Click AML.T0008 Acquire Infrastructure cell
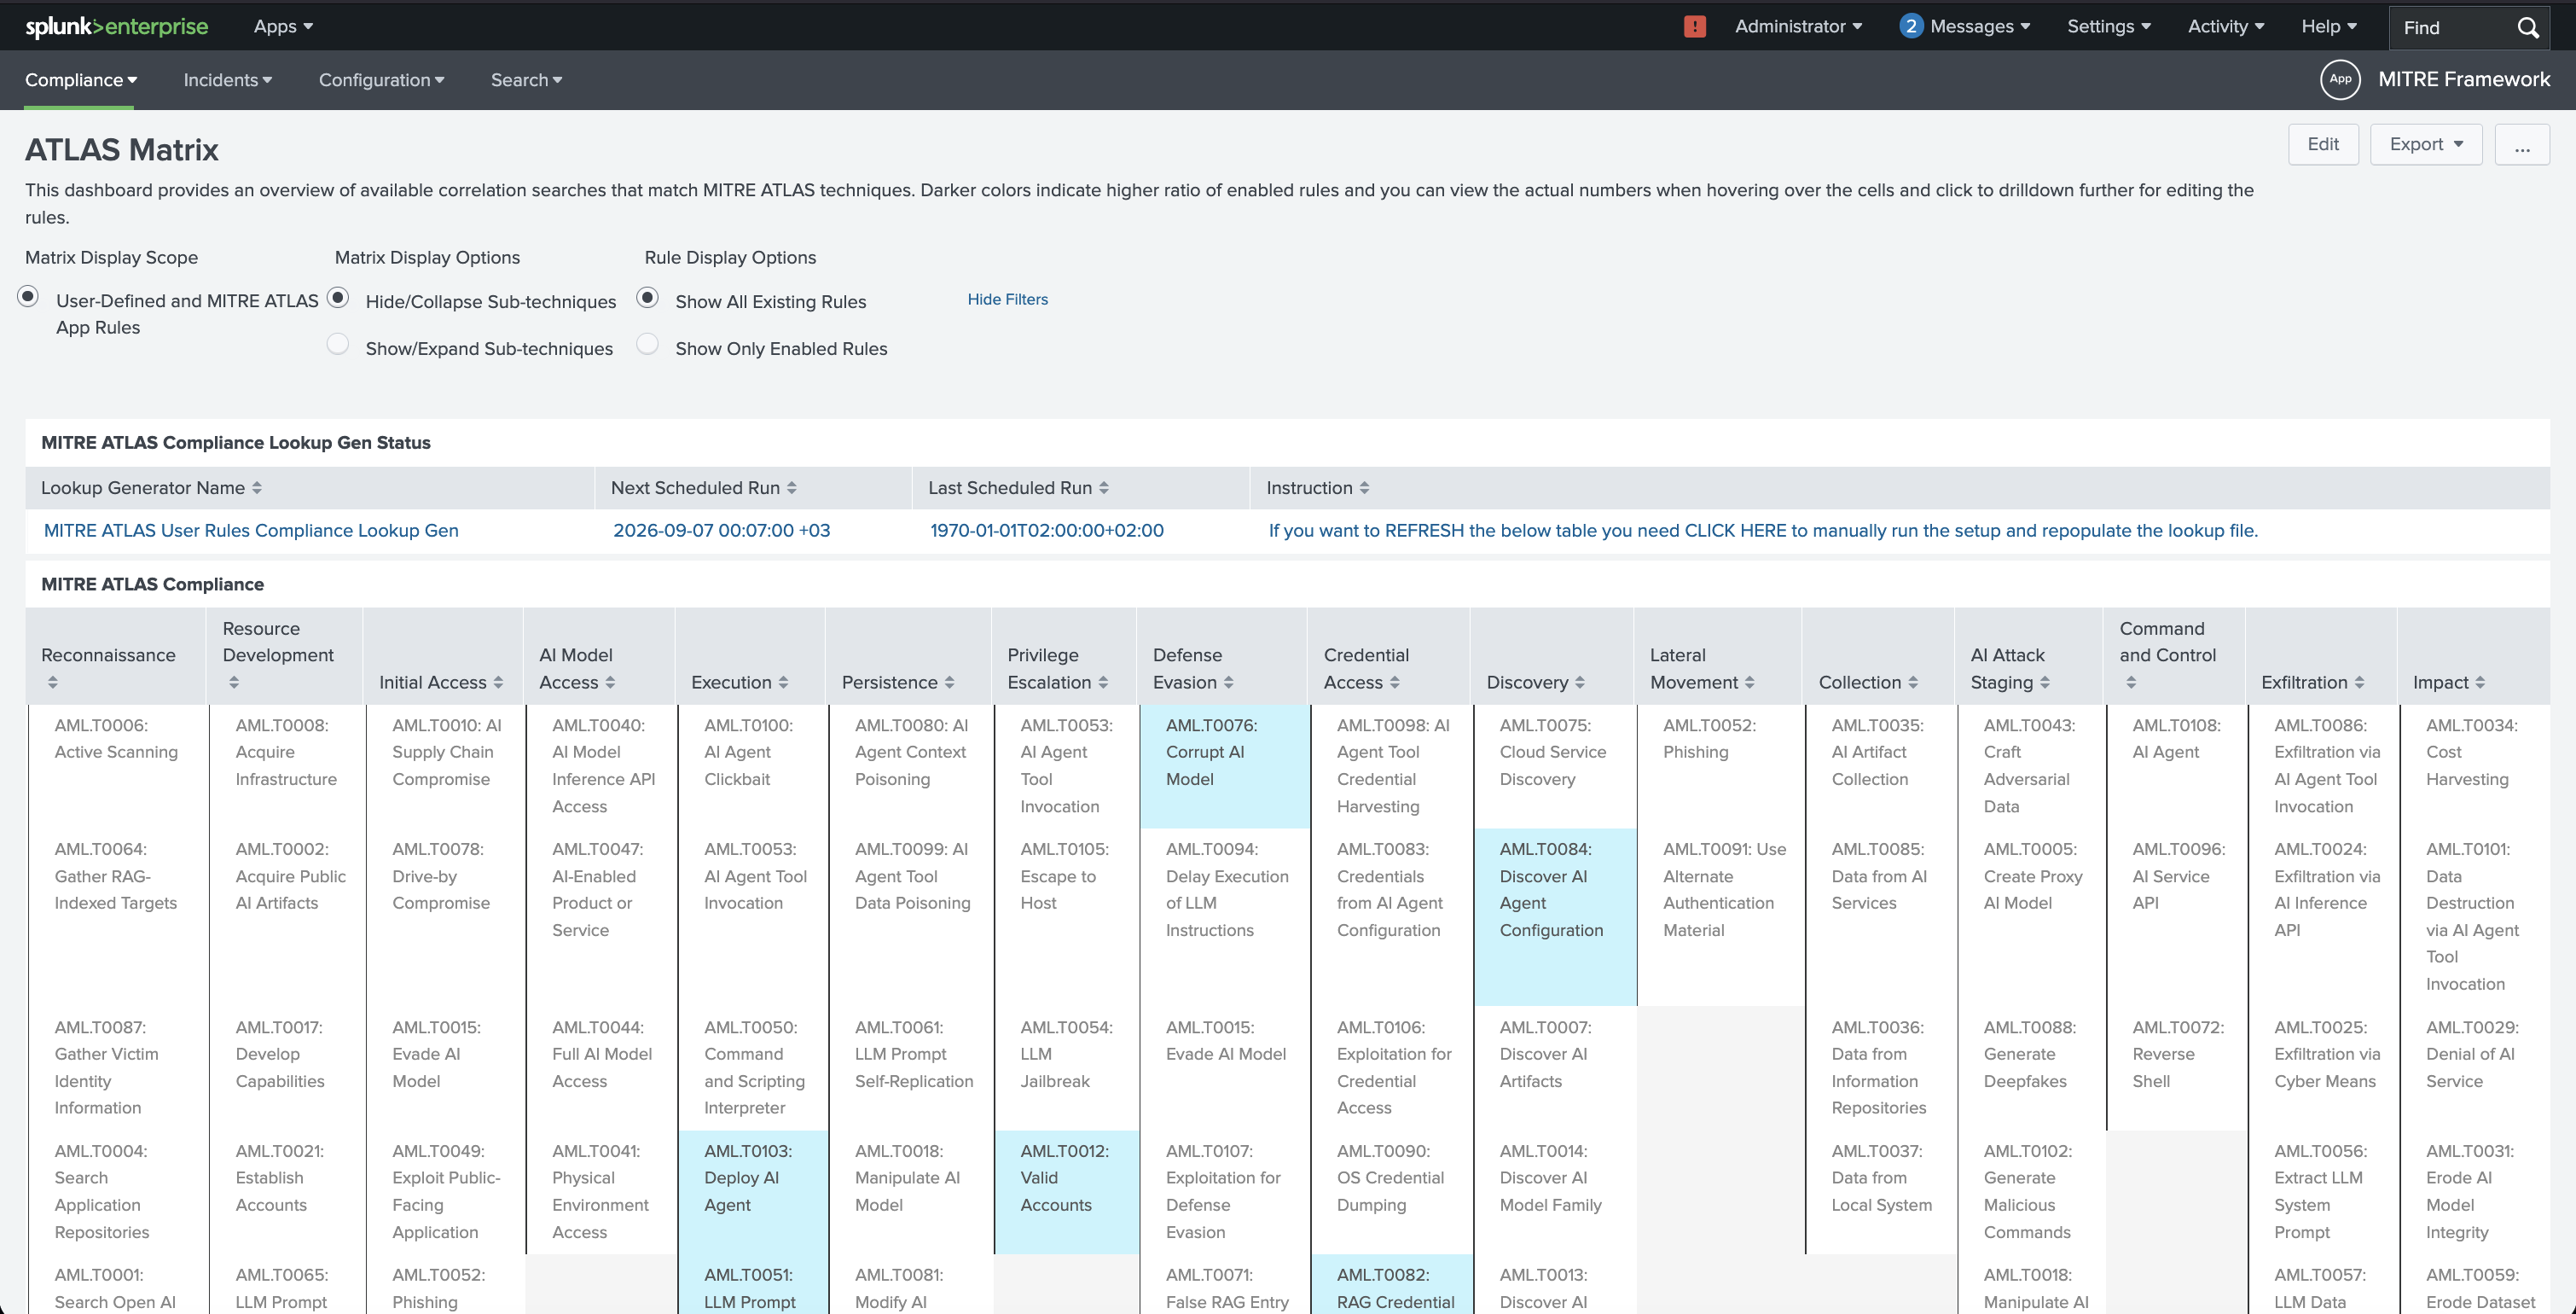The height and width of the screenshot is (1314, 2576). (286, 766)
